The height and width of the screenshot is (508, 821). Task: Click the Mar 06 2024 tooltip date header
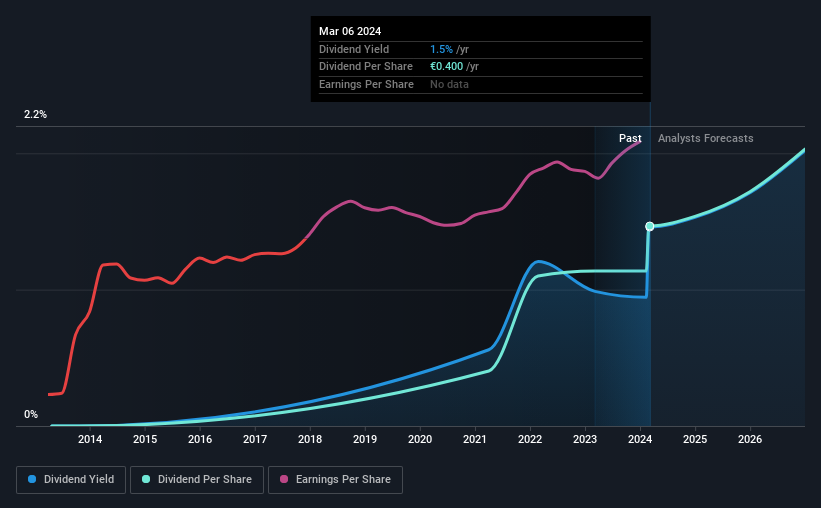(350, 31)
